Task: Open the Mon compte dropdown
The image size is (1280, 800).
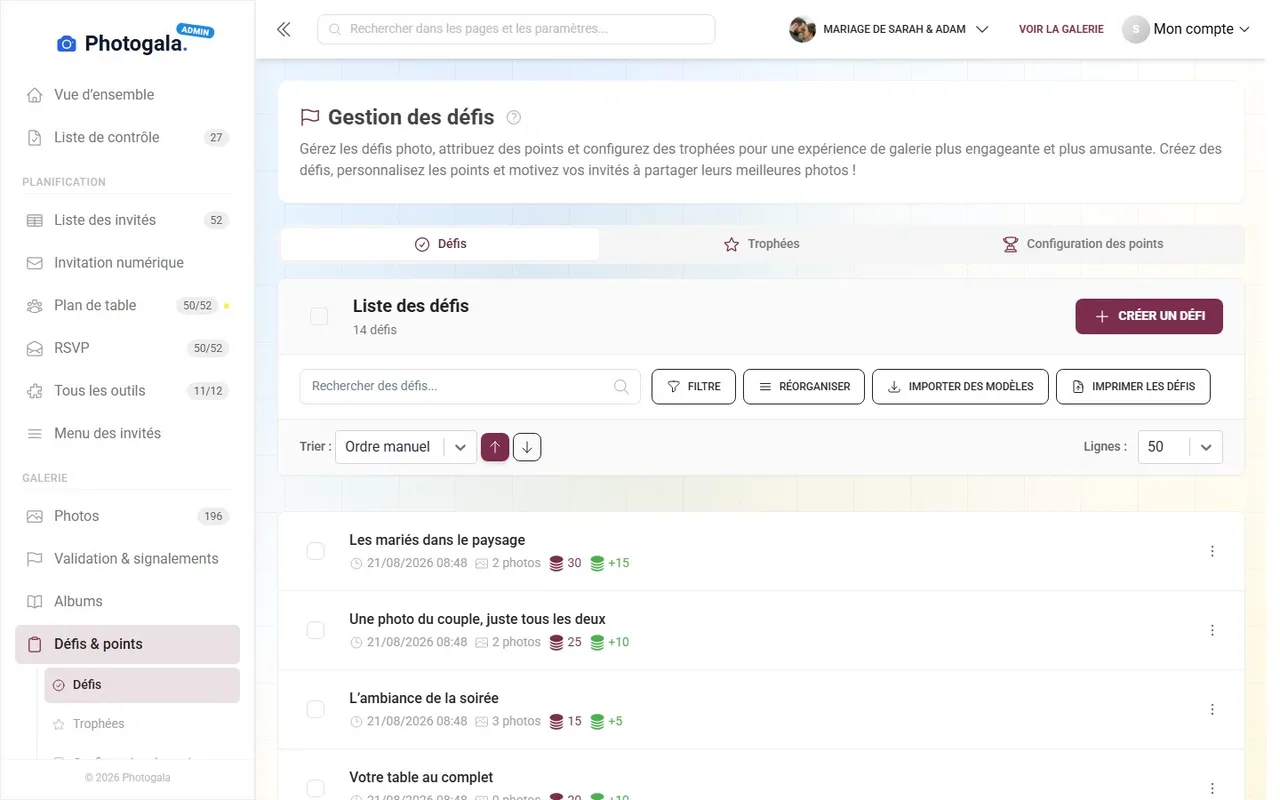Action: click(1186, 29)
